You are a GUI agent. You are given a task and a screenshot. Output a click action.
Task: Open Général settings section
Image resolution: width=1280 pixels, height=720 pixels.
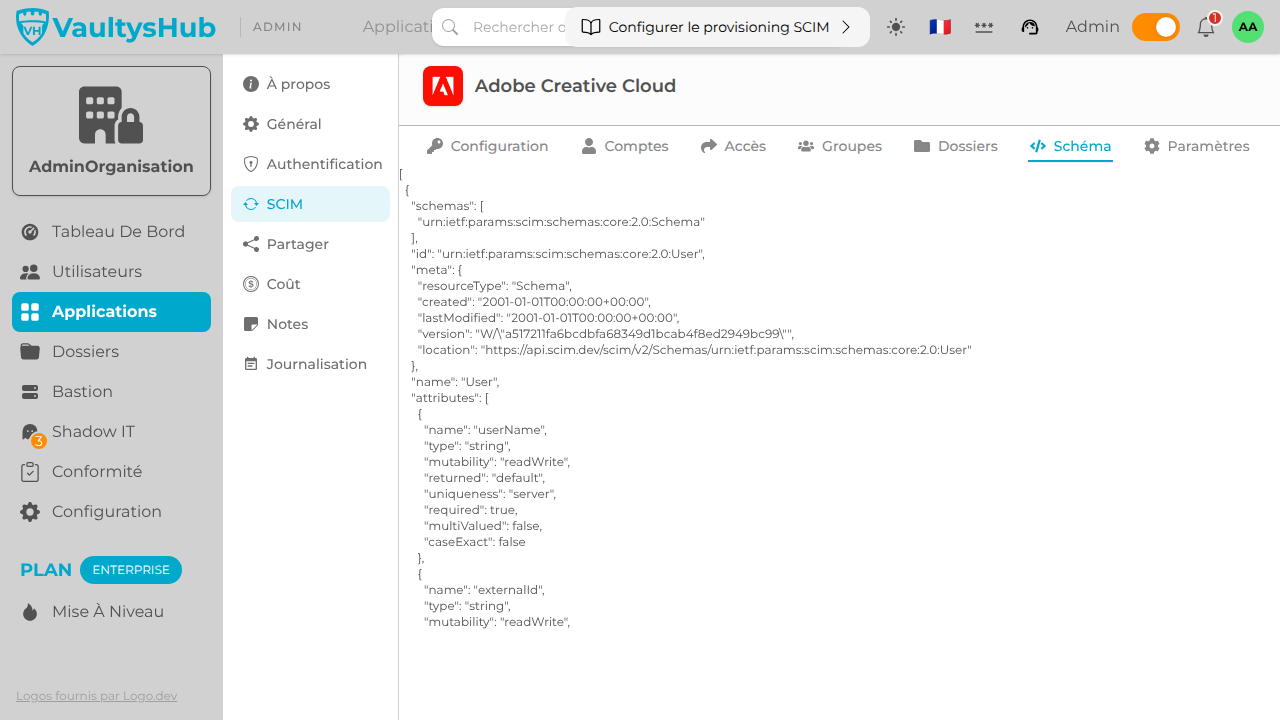310,124
